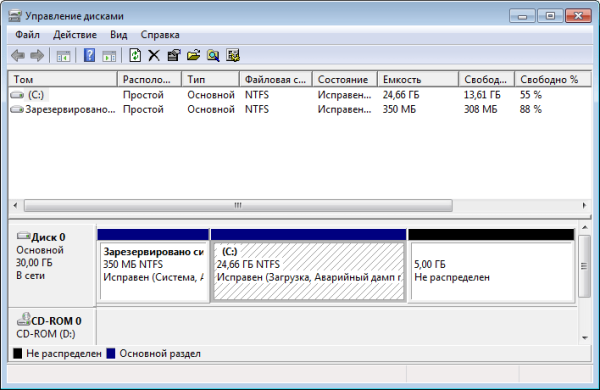The width and height of the screenshot is (600, 390).
Task: Select the (C:) volume row in list
Action: tap(300, 95)
